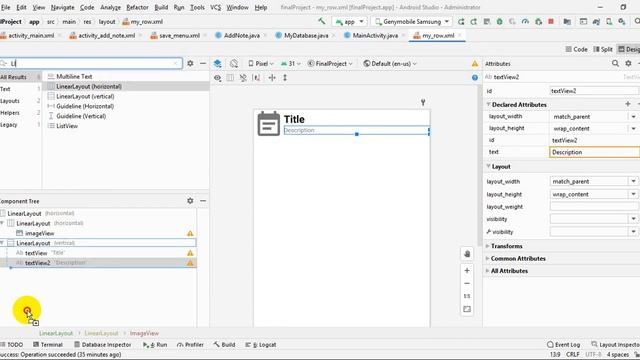Open the Terminal tool window
Viewport: 640px width, 360px height.
(48, 344)
